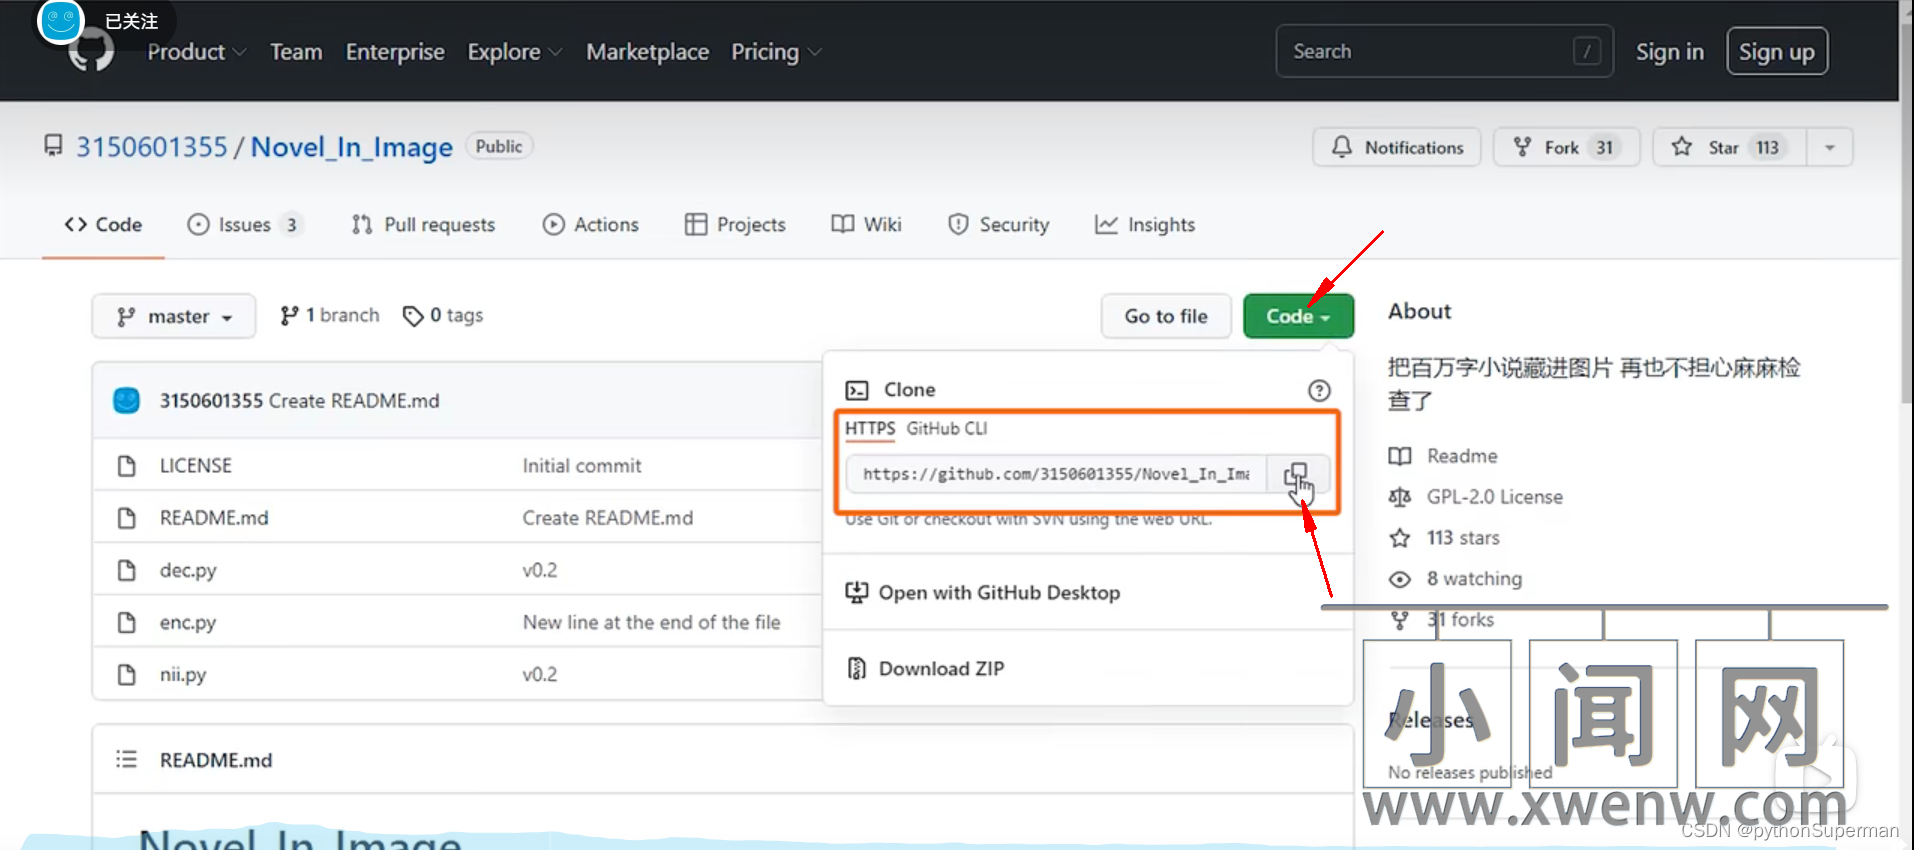Focus the GitHub Search field

1444,51
